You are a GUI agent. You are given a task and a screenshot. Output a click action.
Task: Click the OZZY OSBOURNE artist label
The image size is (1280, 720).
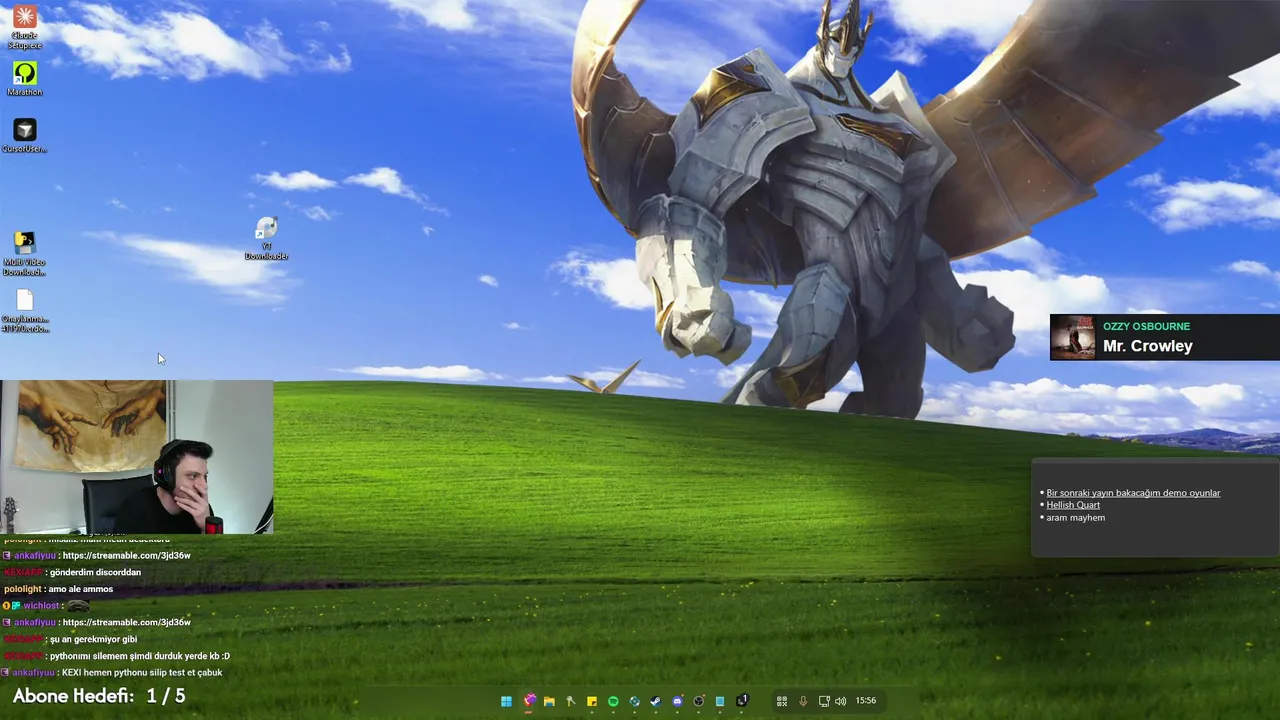(x=1146, y=326)
